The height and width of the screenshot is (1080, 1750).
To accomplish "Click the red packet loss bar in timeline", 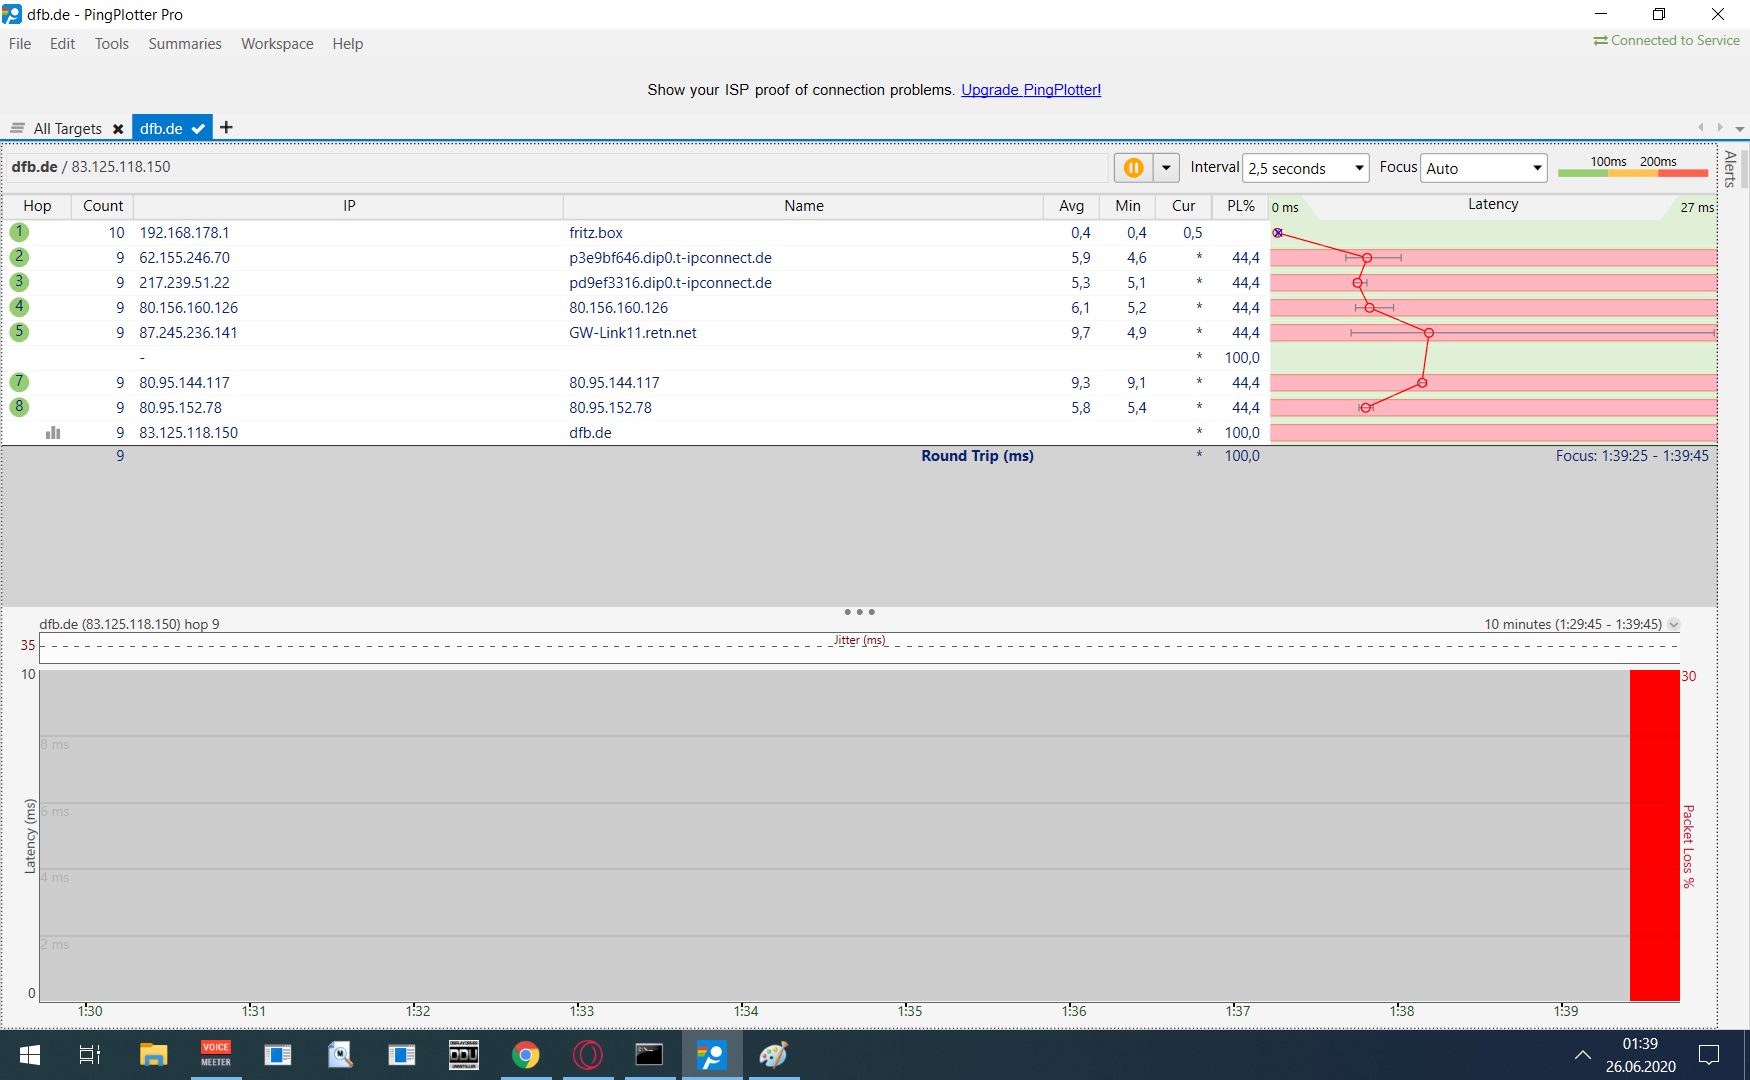I will pyautogui.click(x=1654, y=835).
